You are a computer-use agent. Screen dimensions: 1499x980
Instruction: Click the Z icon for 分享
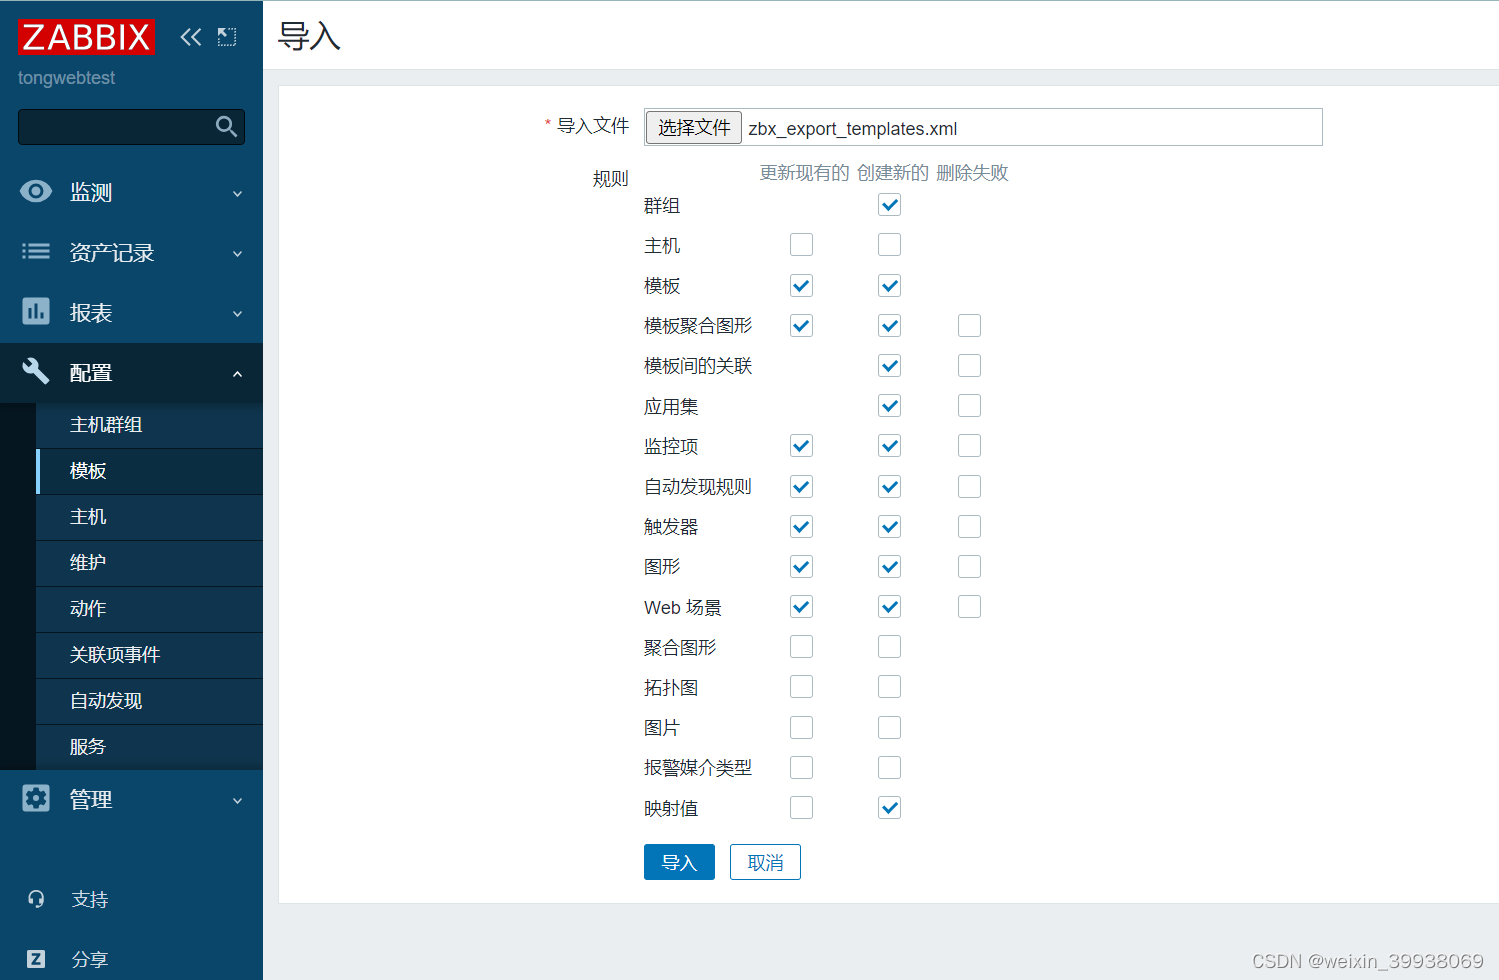tap(36, 959)
